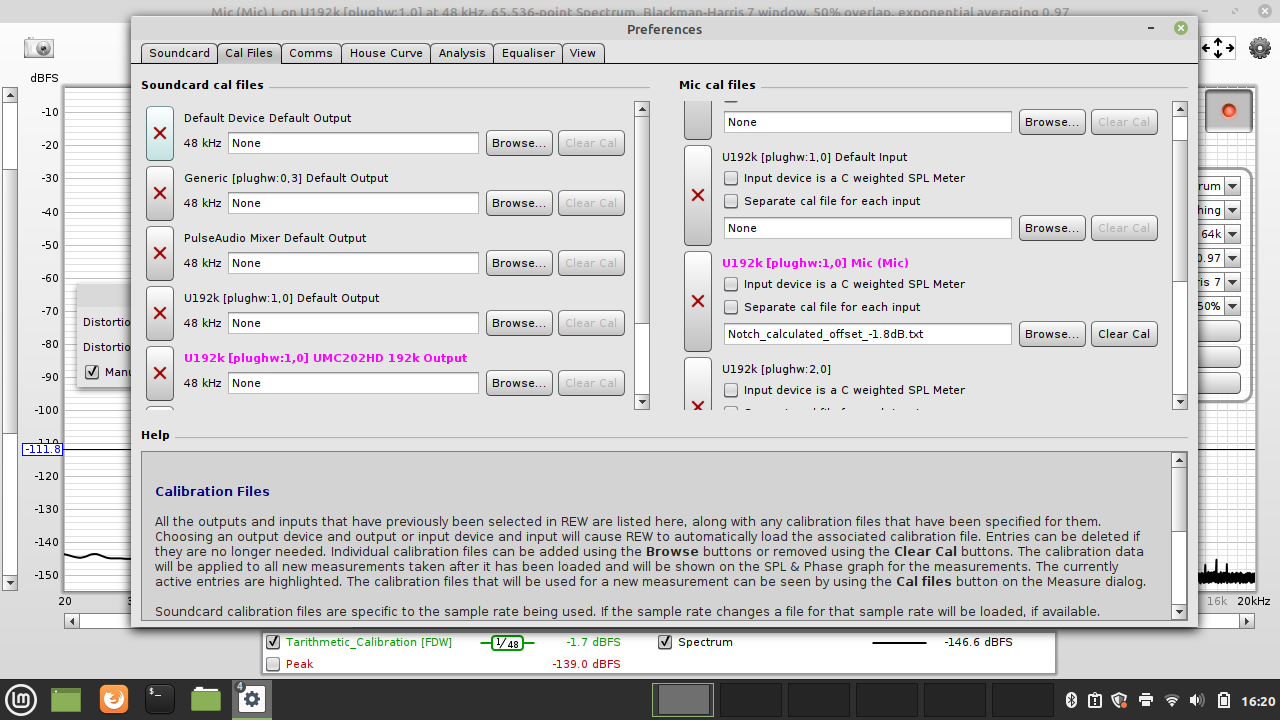Delete the PulseAudio Mixer Default Output entry
The width and height of the screenshot is (1280, 720).
point(160,253)
